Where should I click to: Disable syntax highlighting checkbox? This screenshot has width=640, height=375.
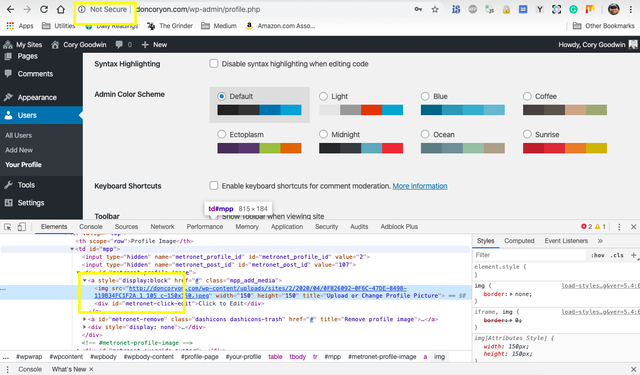[x=213, y=64]
